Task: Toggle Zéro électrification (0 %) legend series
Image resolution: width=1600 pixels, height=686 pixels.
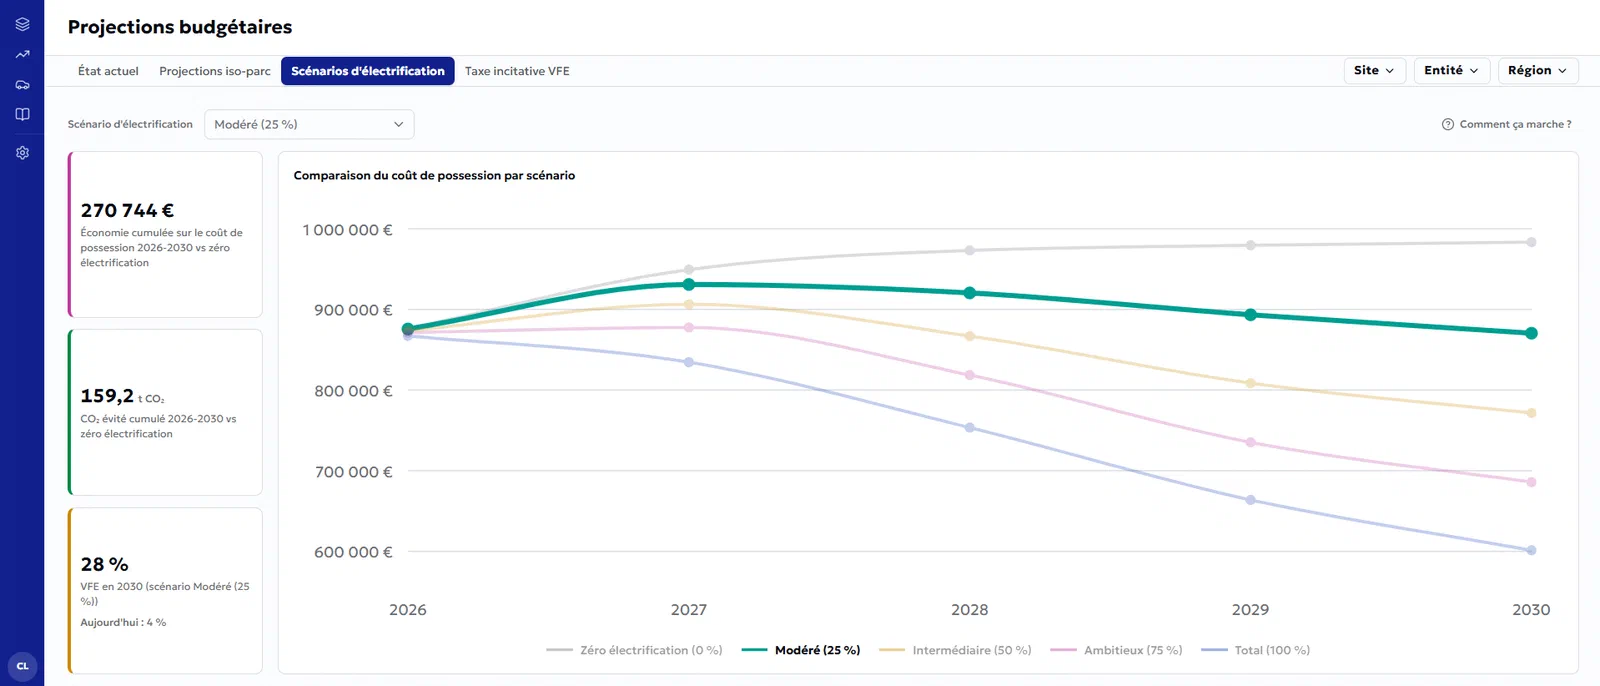Action: (634, 650)
